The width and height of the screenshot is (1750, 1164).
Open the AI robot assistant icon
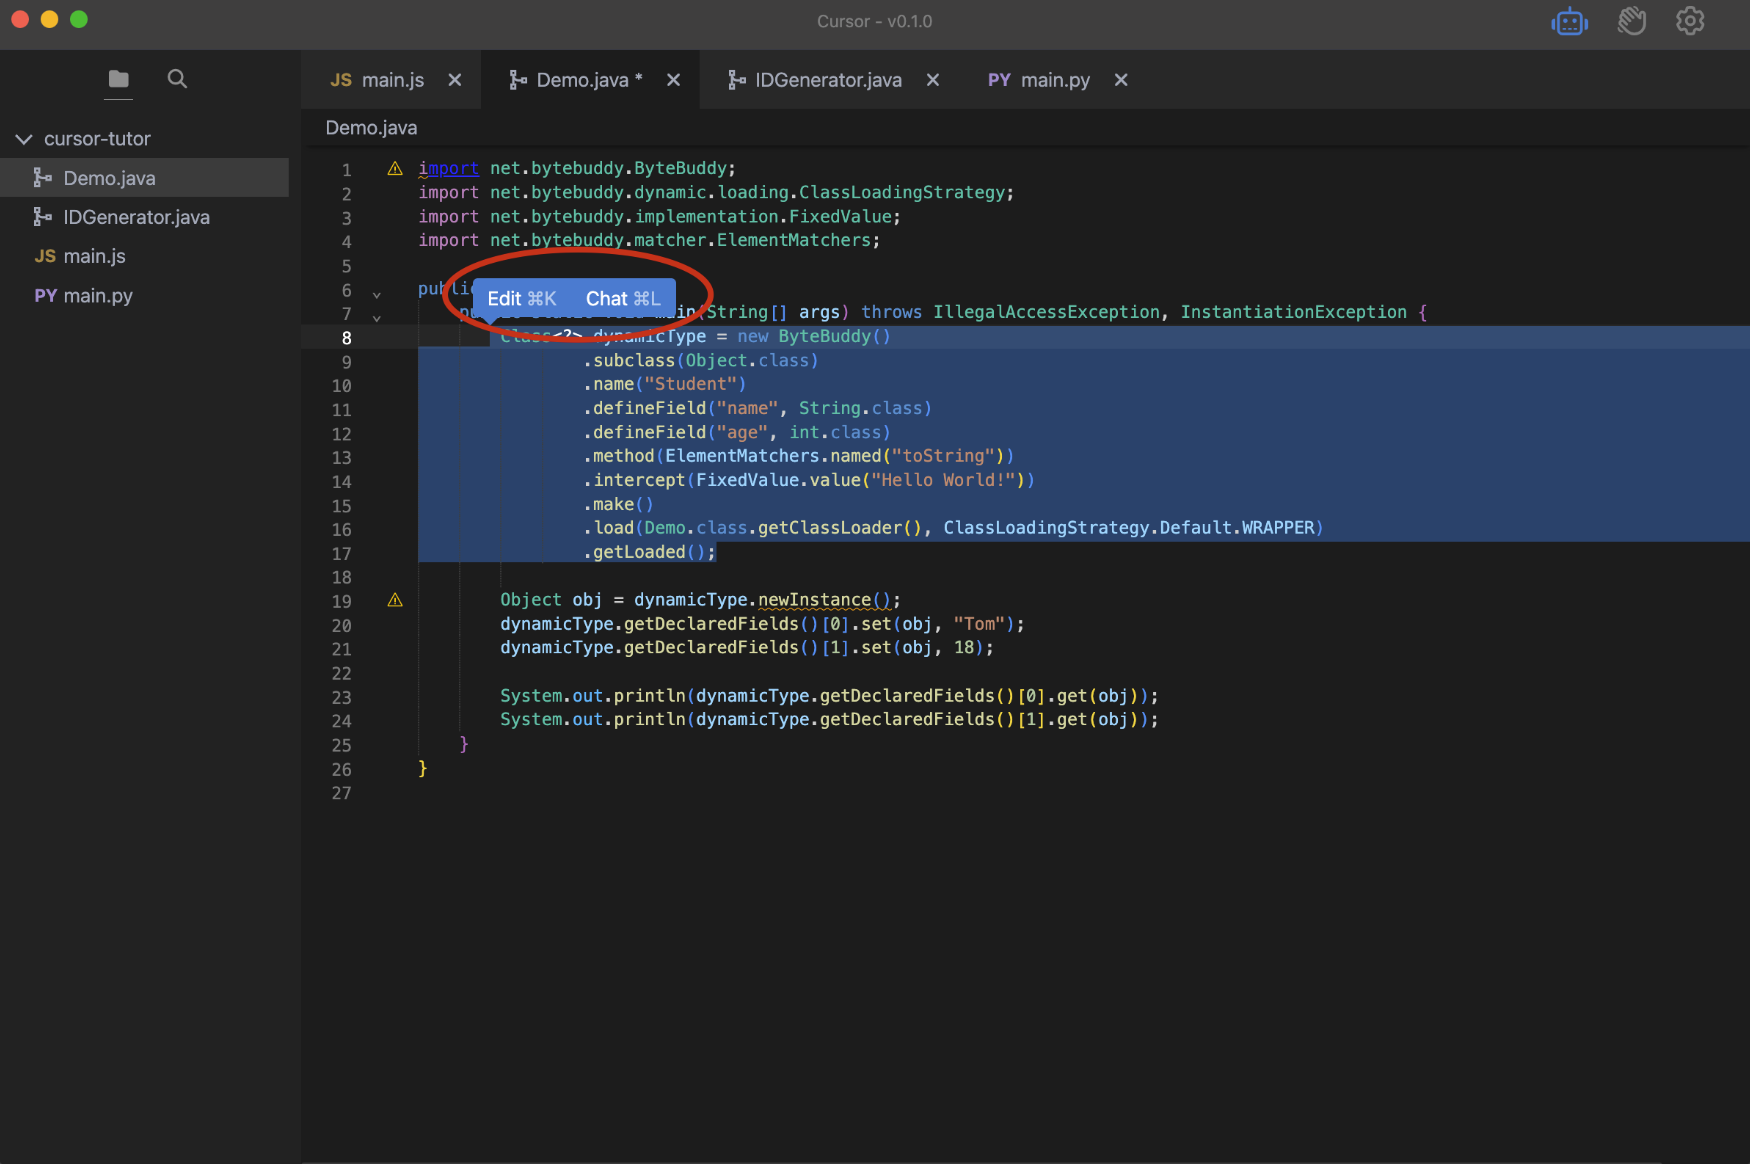(1570, 21)
